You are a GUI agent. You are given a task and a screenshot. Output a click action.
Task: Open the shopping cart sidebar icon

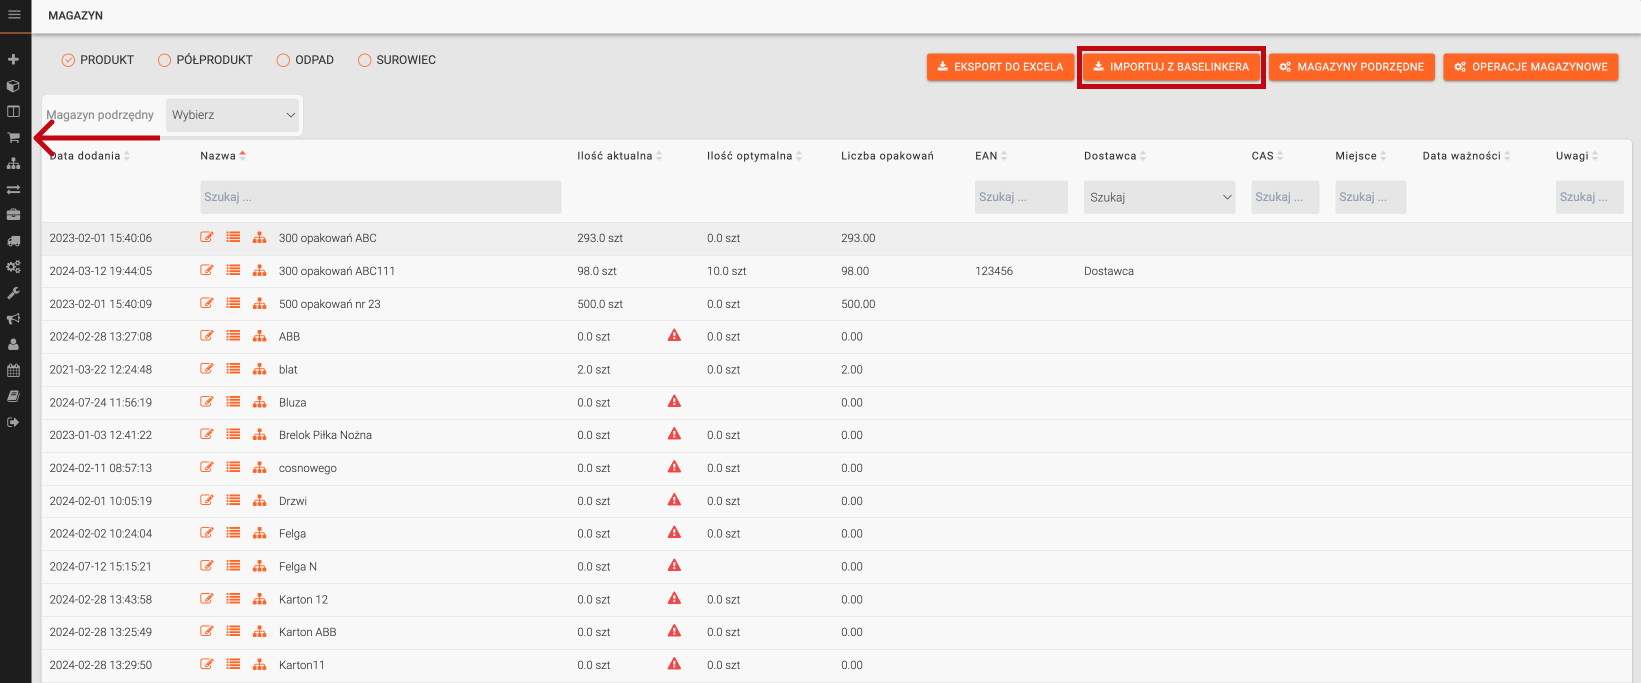(14, 138)
